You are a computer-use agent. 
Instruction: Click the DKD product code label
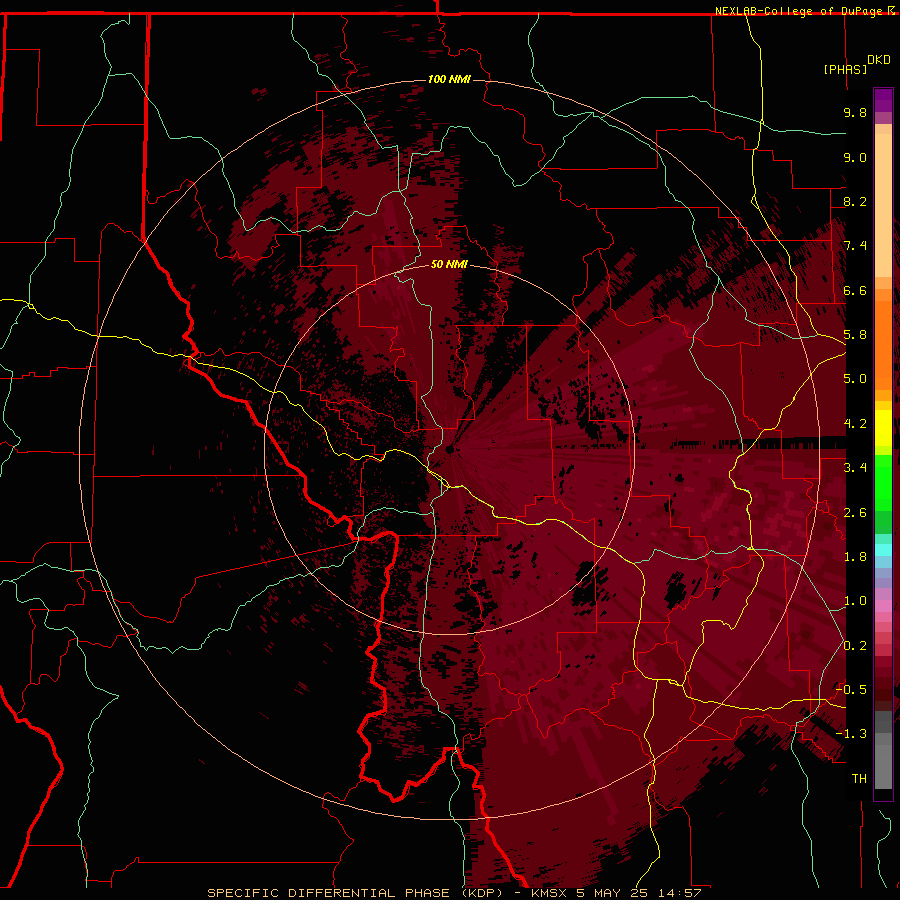point(879,60)
